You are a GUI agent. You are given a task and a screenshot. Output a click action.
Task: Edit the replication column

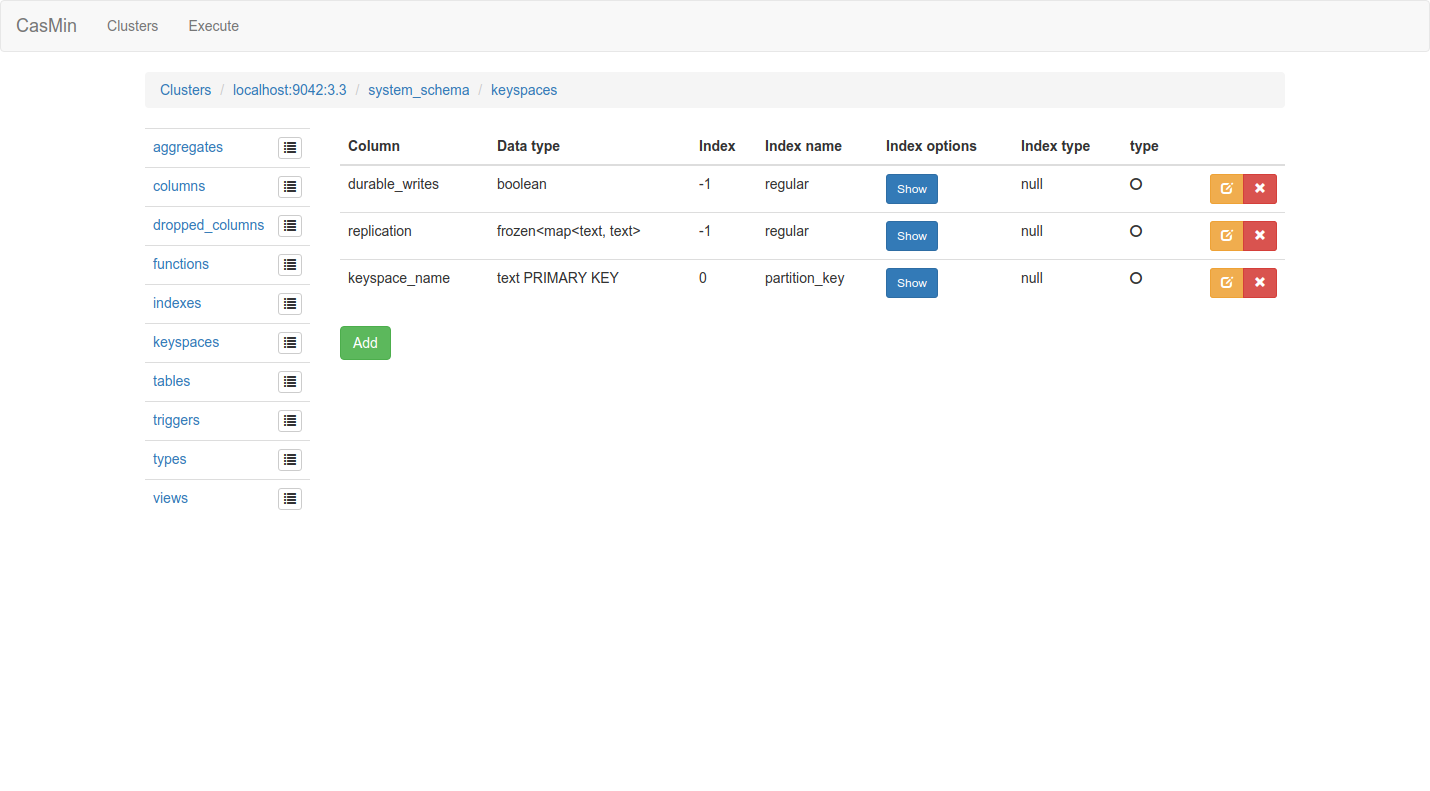click(x=1227, y=236)
